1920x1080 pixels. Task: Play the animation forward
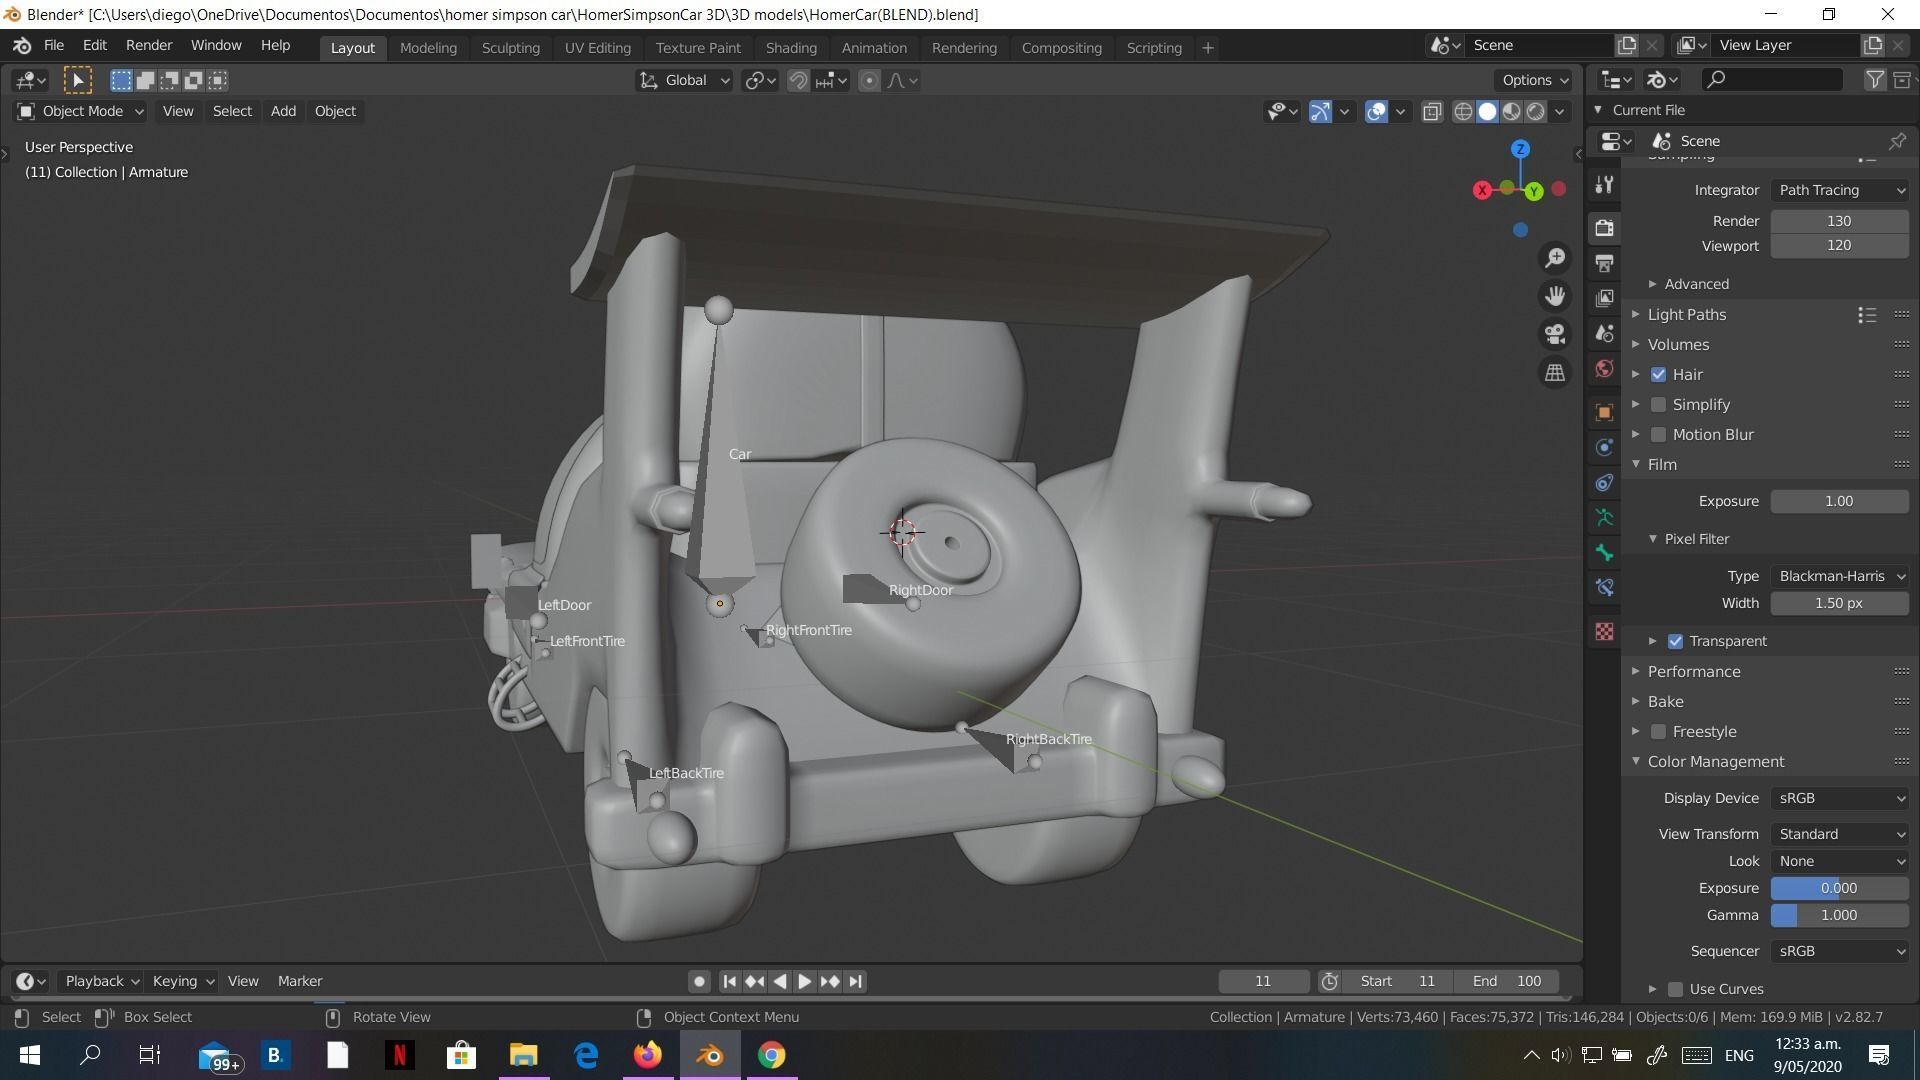(x=804, y=981)
